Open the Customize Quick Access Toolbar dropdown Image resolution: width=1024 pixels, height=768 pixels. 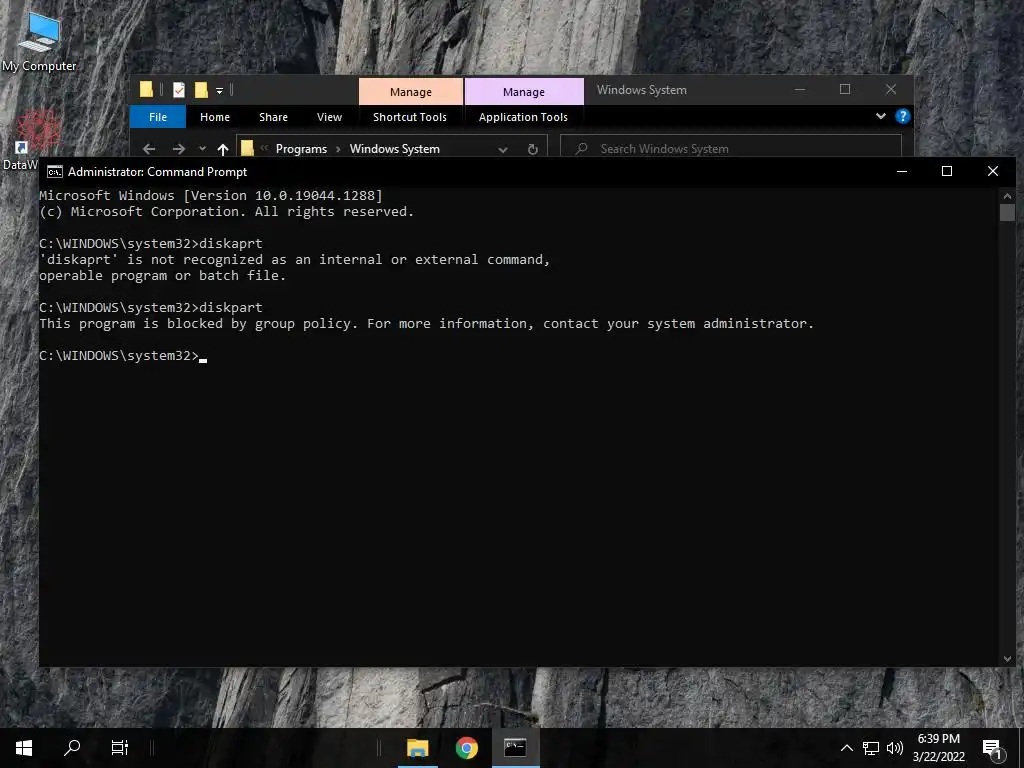tap(219, 91)
